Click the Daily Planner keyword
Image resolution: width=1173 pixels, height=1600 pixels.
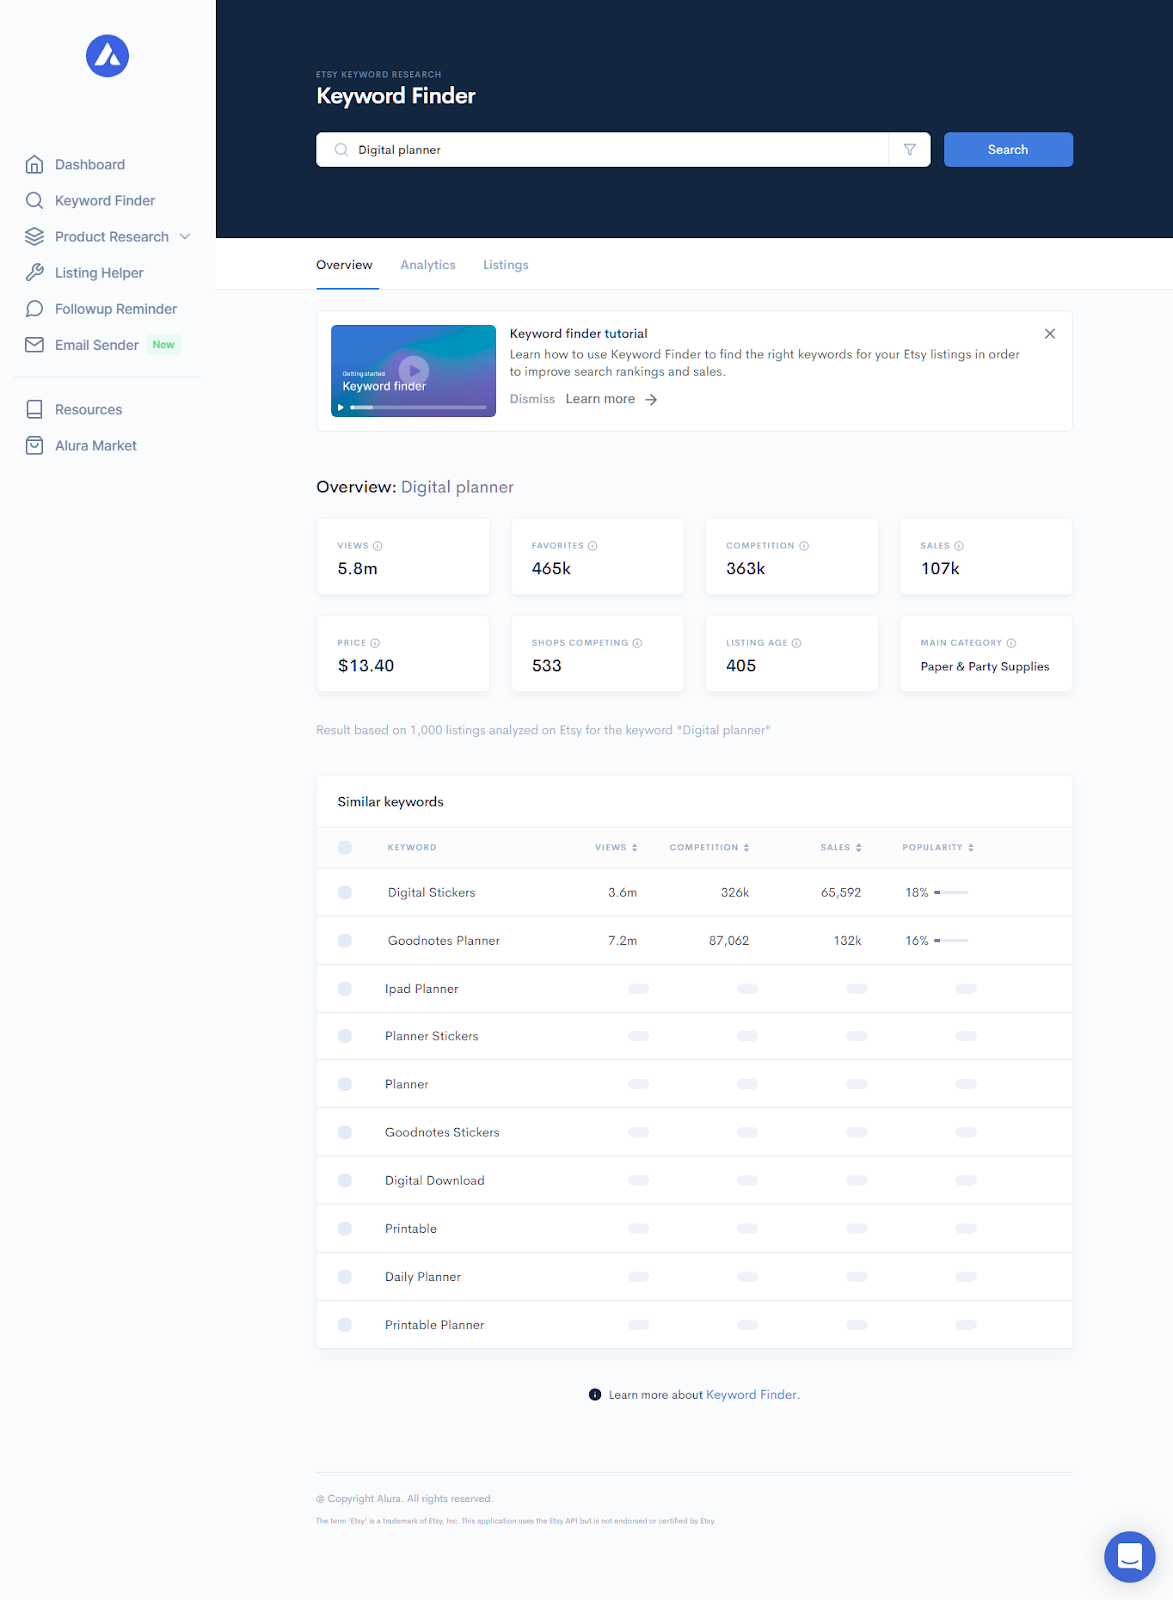point(422,1277)
